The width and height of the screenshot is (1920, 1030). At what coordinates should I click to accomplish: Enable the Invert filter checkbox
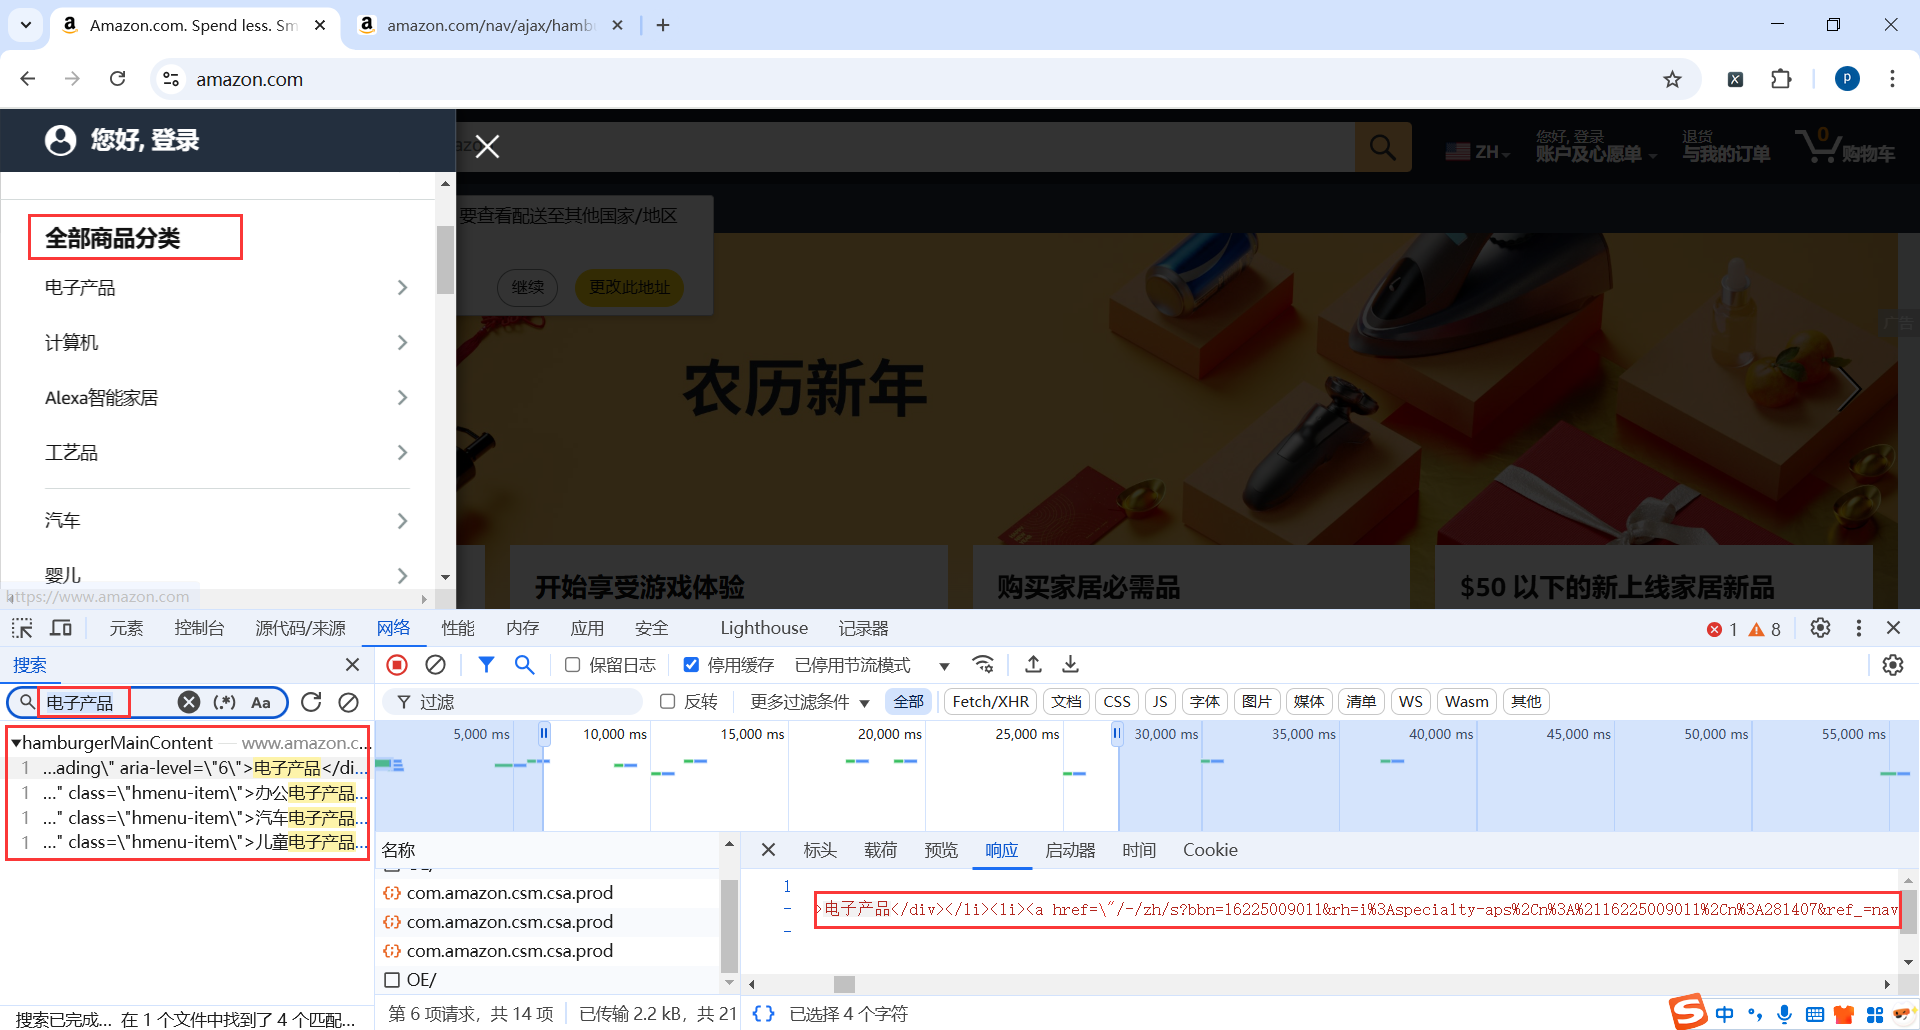pyautogui.click(x=667, y=702)
